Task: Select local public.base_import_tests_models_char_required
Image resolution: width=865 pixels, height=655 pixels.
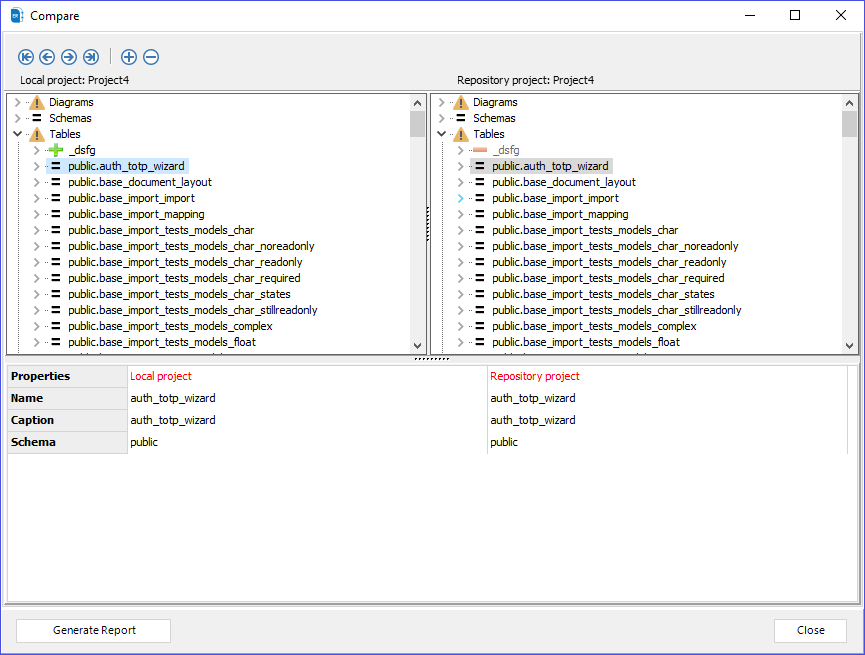Action: tap(184, 278)
